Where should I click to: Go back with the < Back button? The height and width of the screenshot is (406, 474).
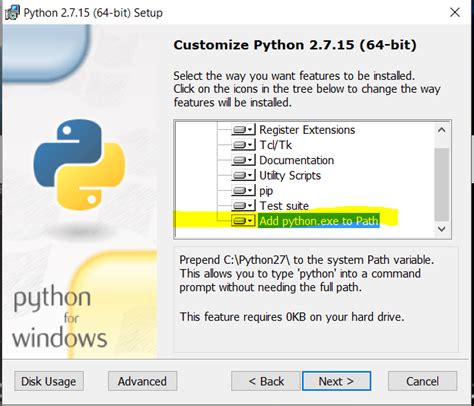[266, 381]
